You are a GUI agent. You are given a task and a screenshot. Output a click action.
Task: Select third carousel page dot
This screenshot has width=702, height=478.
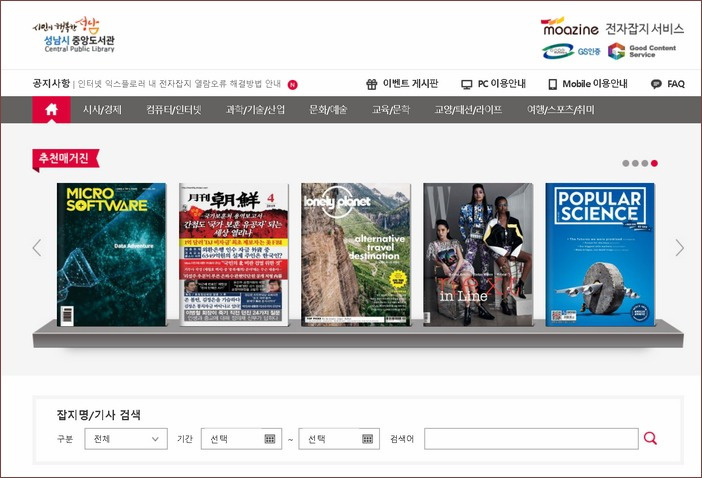coord(645,163)
